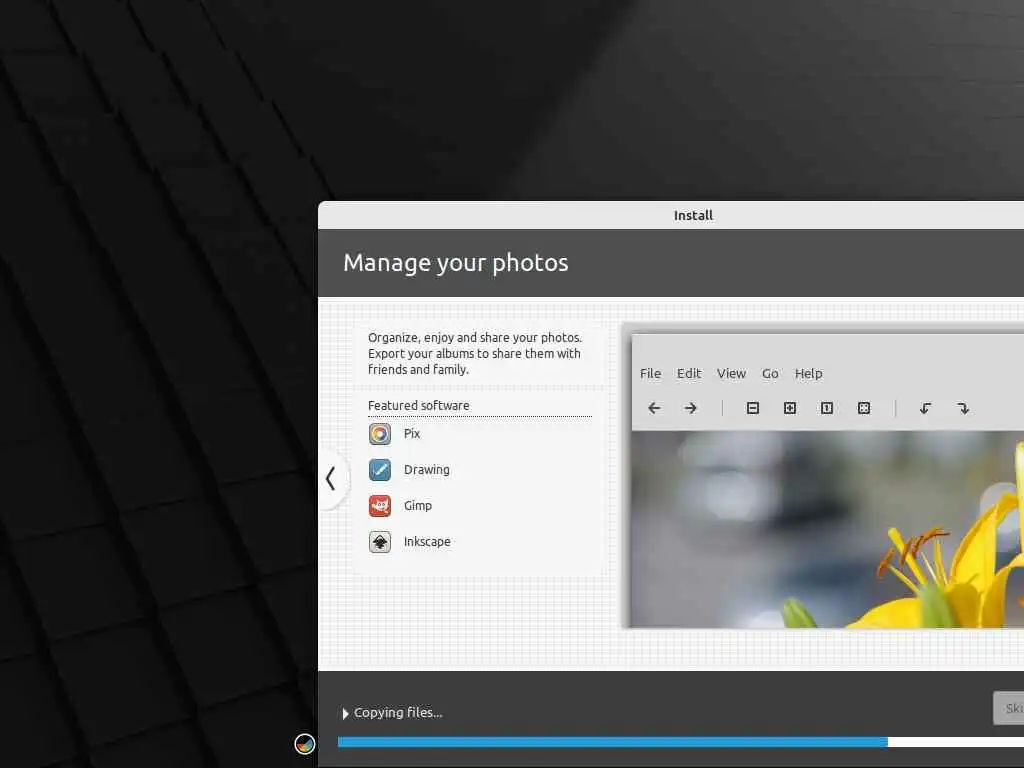Click the Drawing application icon
The width and height of the screenshot is (1024, 768).
(379, 470)
